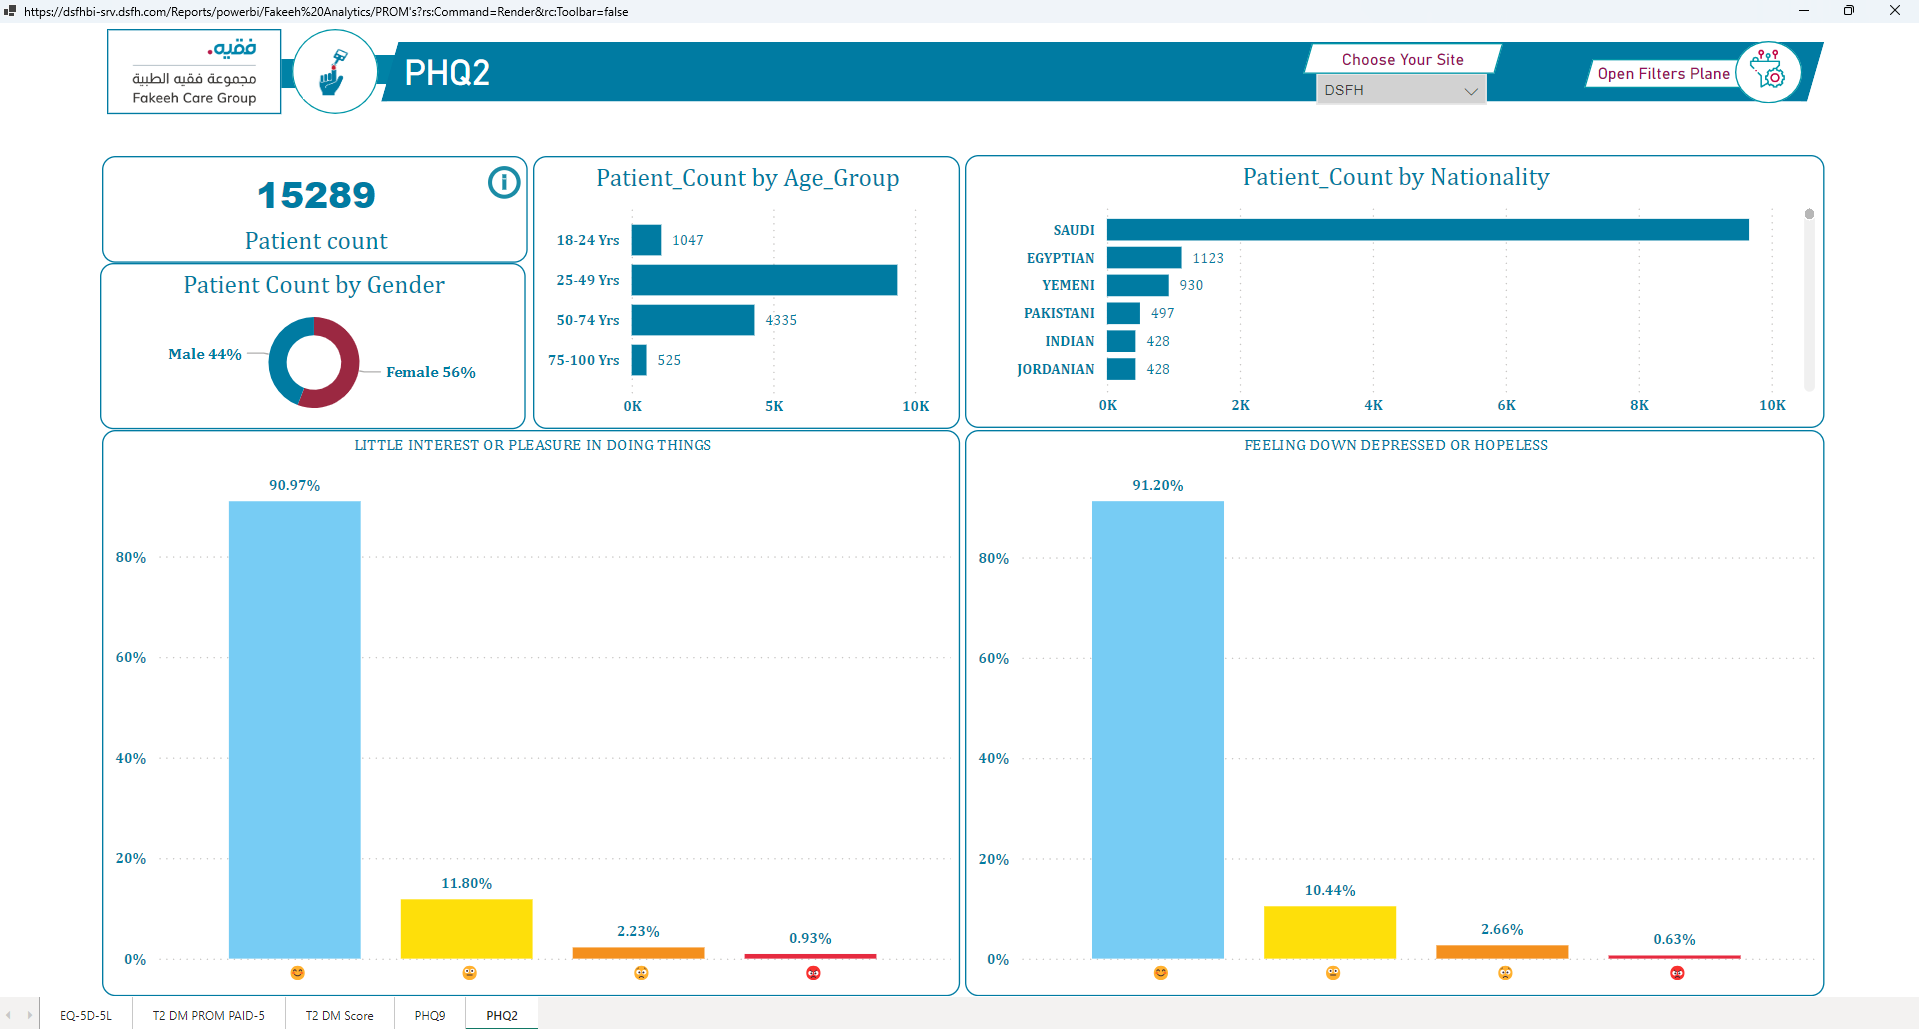1919x1029 pixels.
Task: Select the INDIAN nationality bar
Action: pos(1121,341)
